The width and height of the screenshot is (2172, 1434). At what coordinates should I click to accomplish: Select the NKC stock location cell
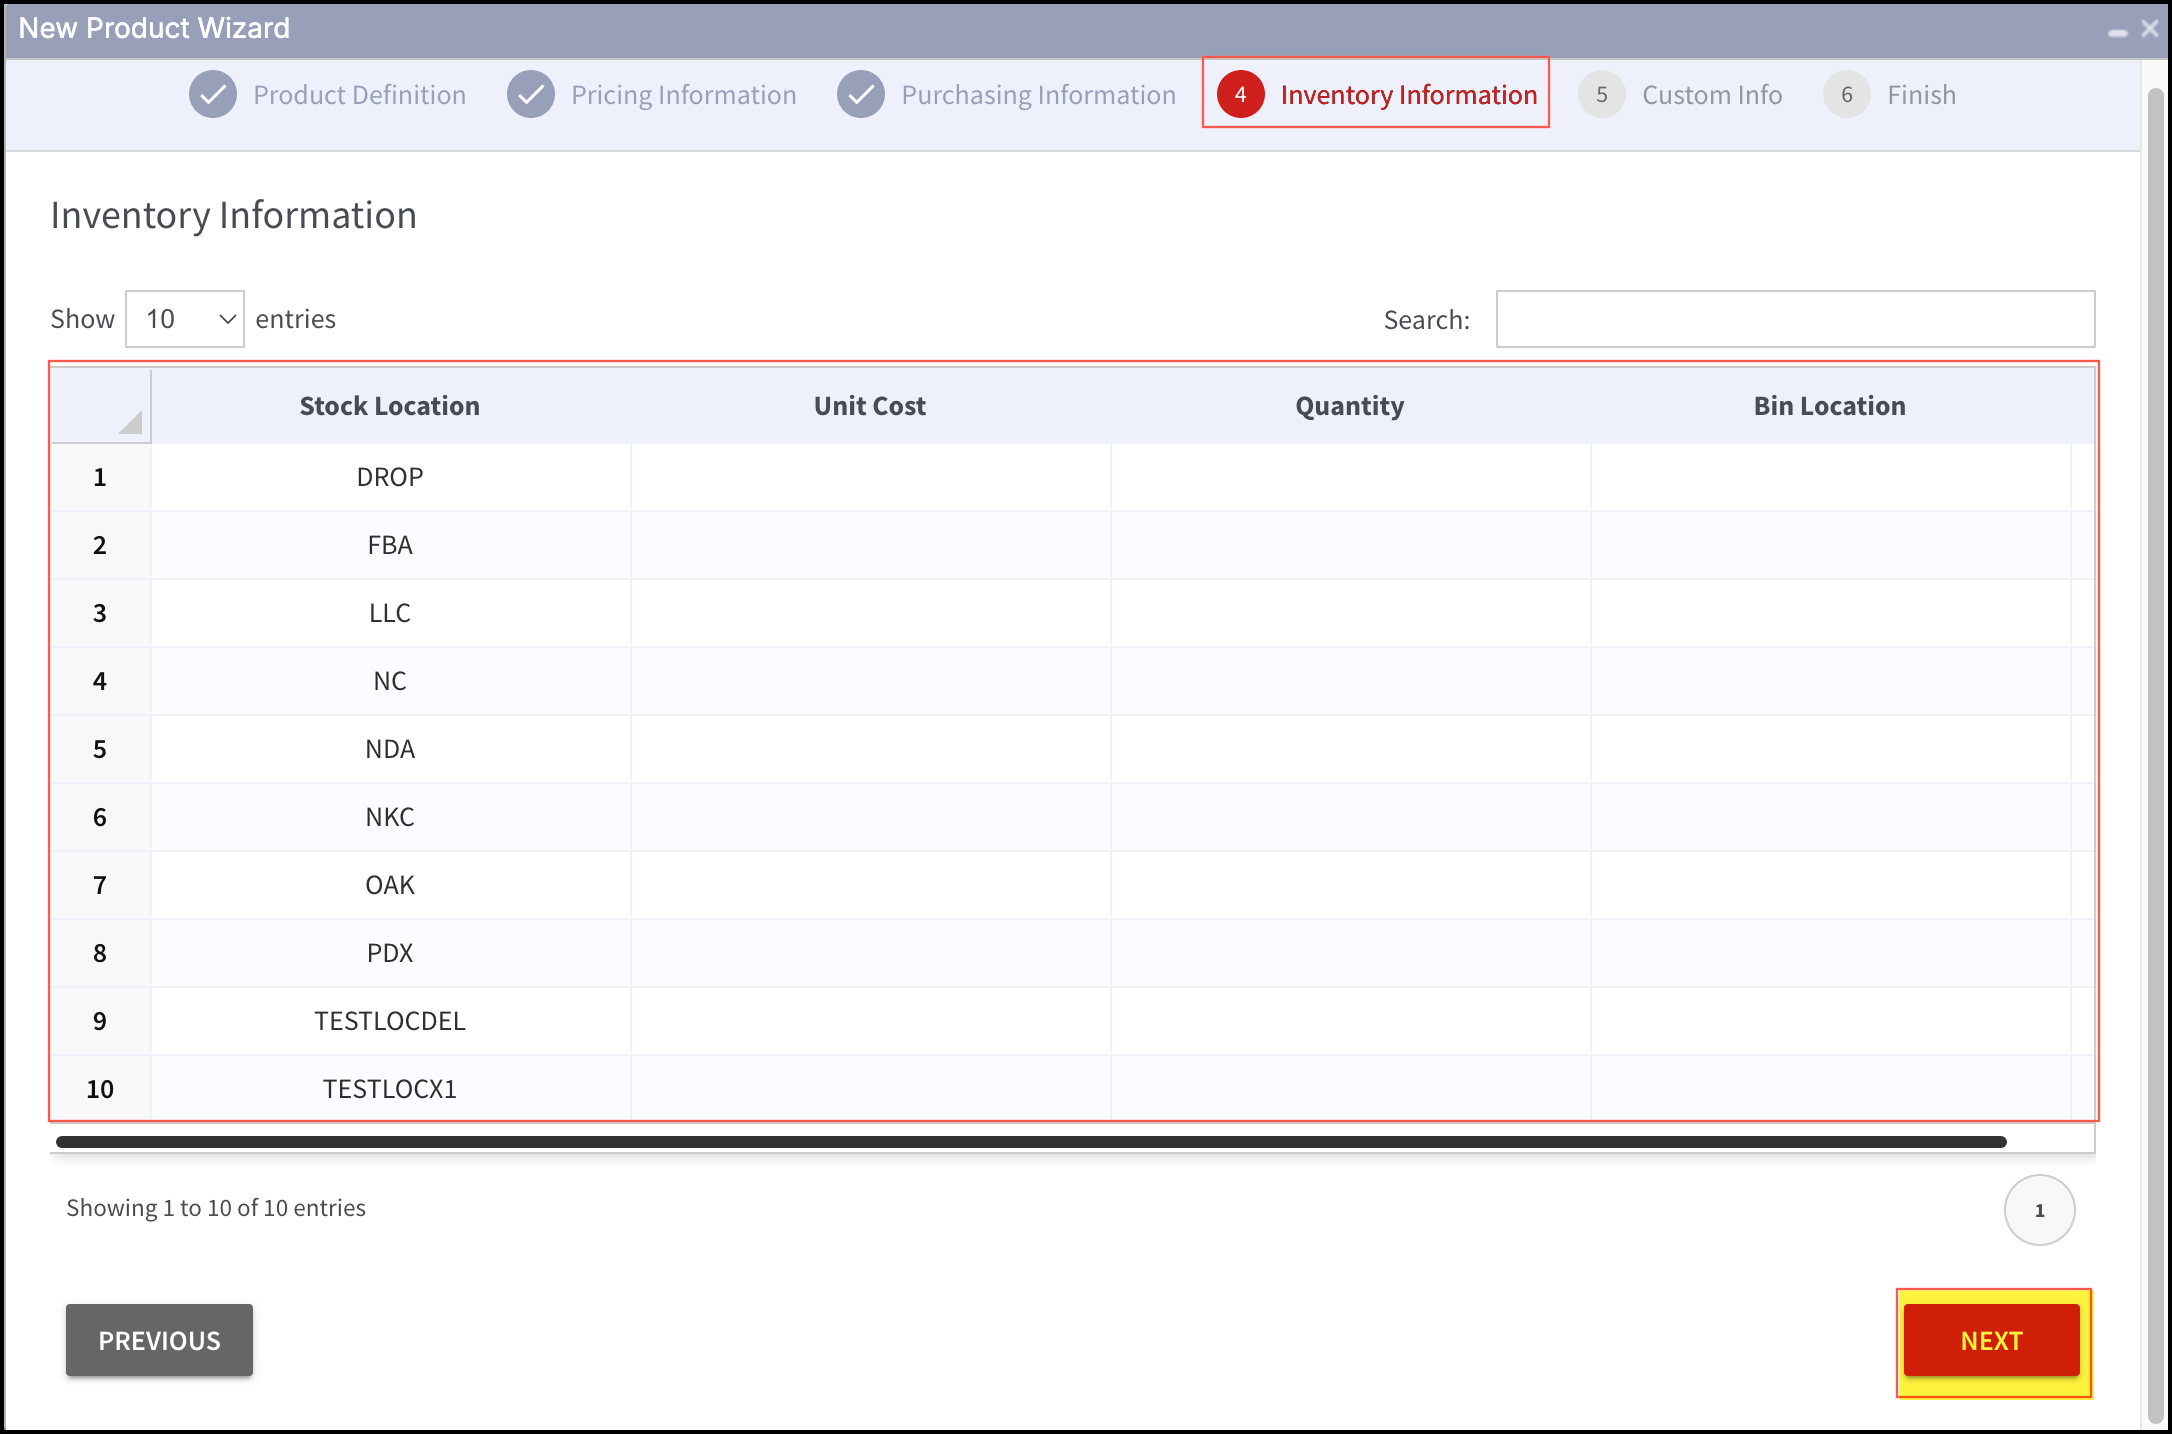pos(390,817)
